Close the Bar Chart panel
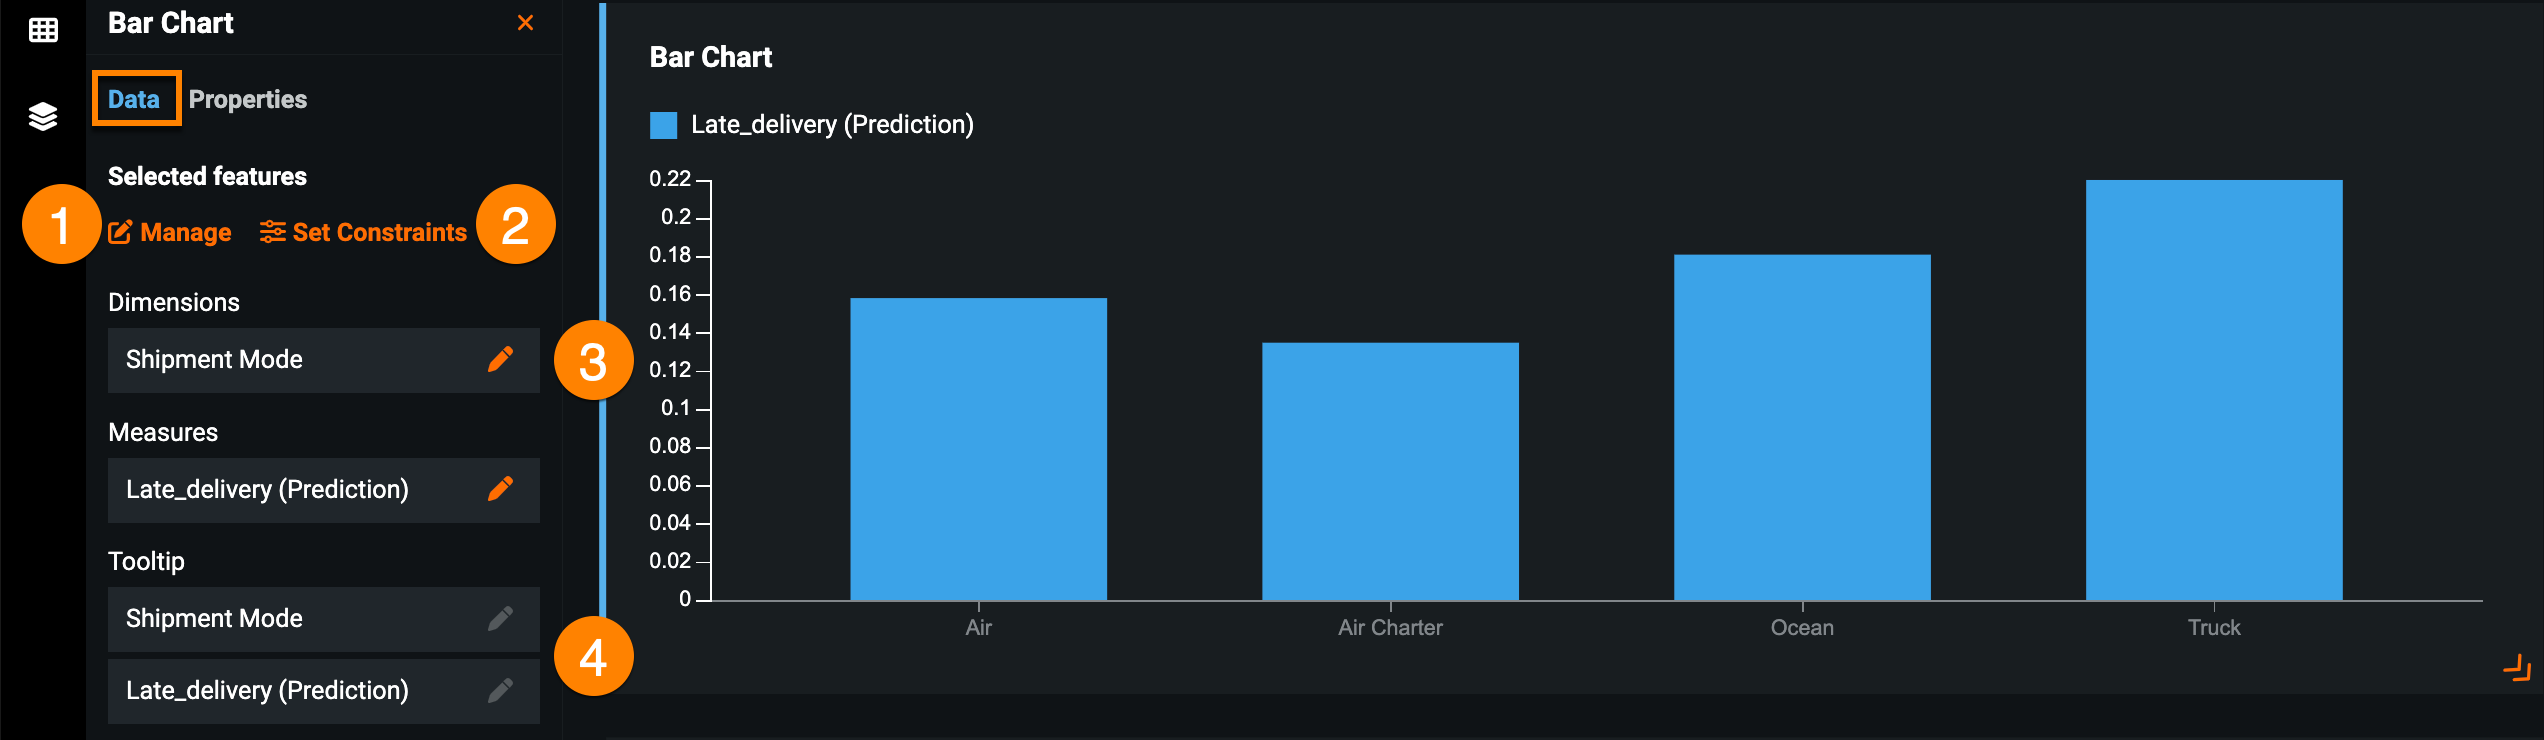Image resolution: width=2544 pixels, height=740 pixels. tap(525, 23)
